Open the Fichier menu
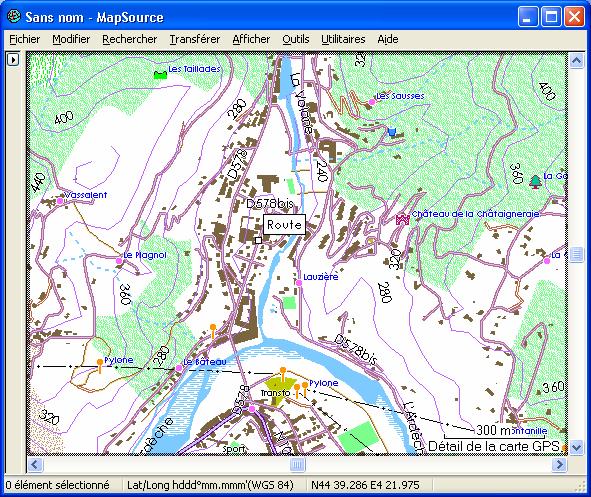Image resolution: width=591 pixels, height=497 pixels. point(24,39)
